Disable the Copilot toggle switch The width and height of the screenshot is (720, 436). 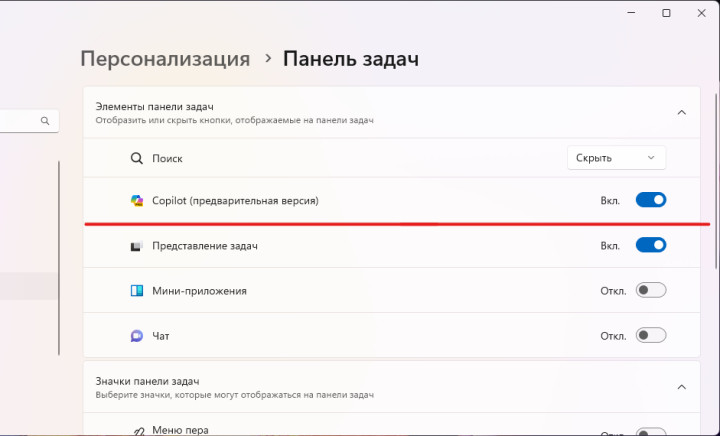(x=650, y=200)
